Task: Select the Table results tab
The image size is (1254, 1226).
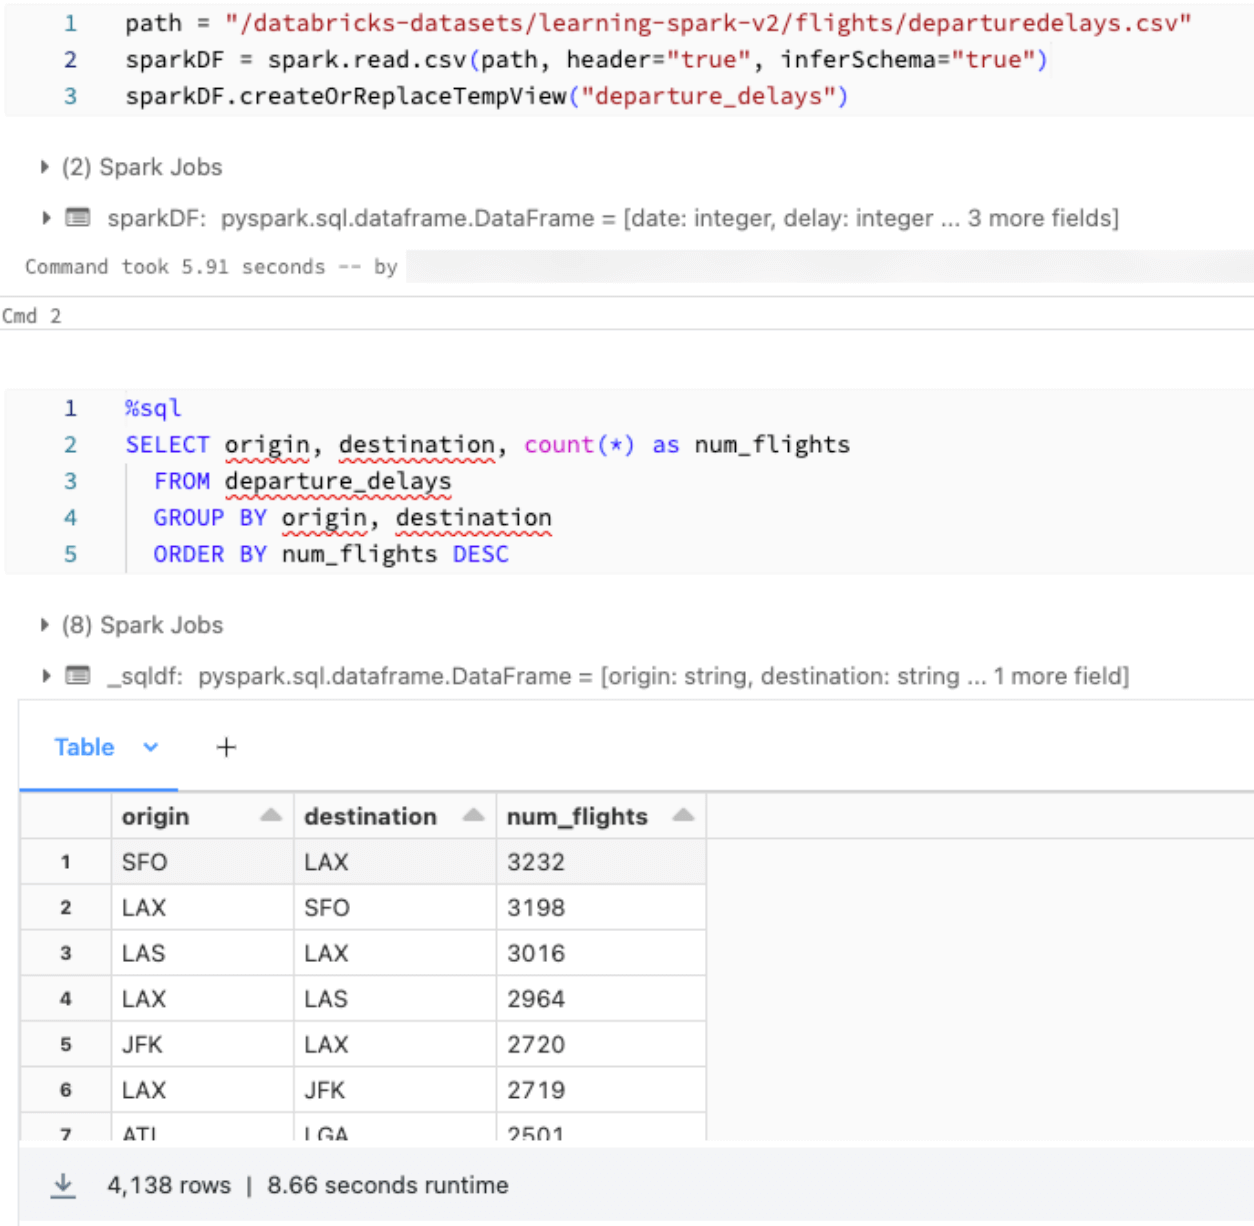Action: [x=84, y=747]
